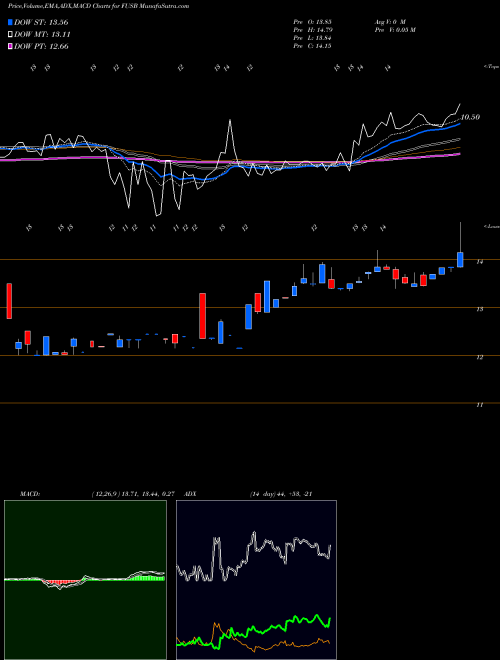Click the ADX values '(14 day) 44, +33, -21'
The height and width of the screenshot is (660, 500).
tap(281, 494)
